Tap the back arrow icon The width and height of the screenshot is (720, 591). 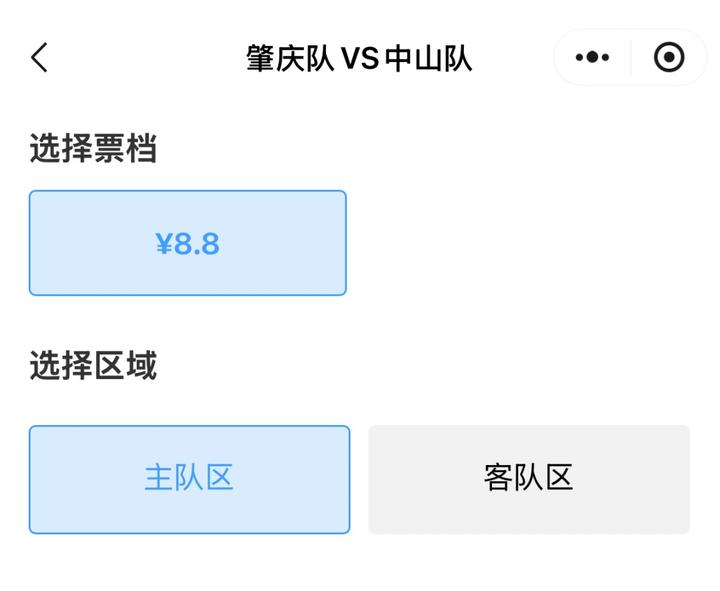(x=40, y=58)
